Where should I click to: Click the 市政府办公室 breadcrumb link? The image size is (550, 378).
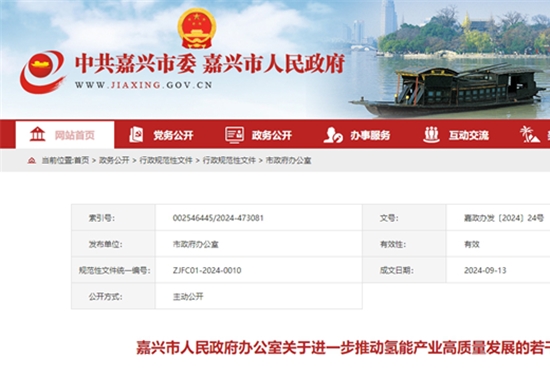click(288, 161)
